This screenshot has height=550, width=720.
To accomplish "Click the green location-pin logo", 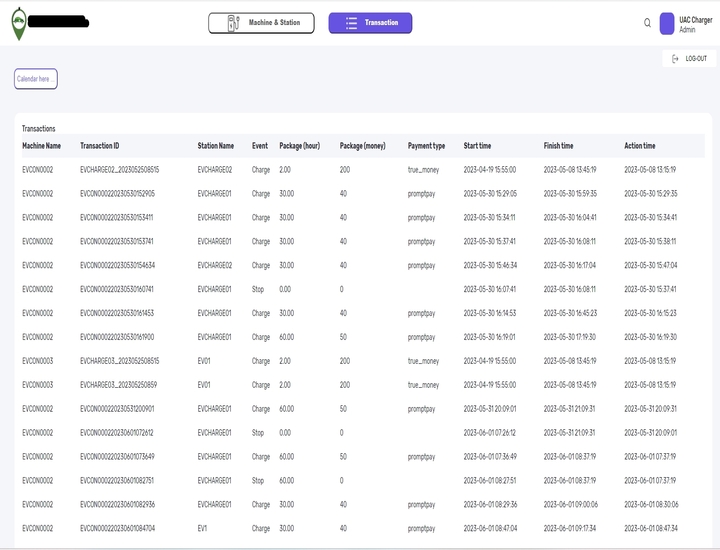I will coord(17,24).
